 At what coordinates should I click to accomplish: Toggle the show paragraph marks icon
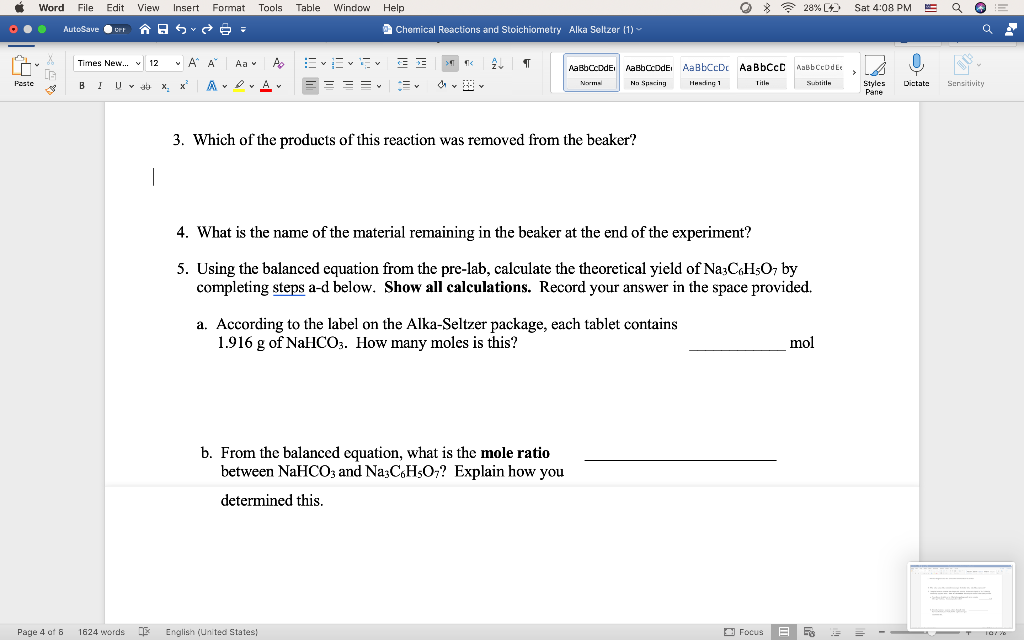point(525,62)
